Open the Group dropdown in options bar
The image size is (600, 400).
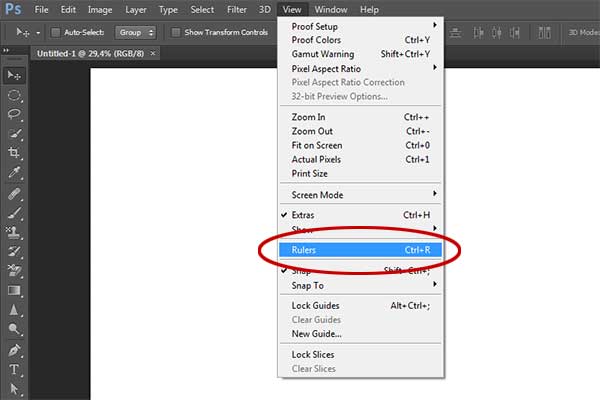pyautogui.click(x=135, y=33)
